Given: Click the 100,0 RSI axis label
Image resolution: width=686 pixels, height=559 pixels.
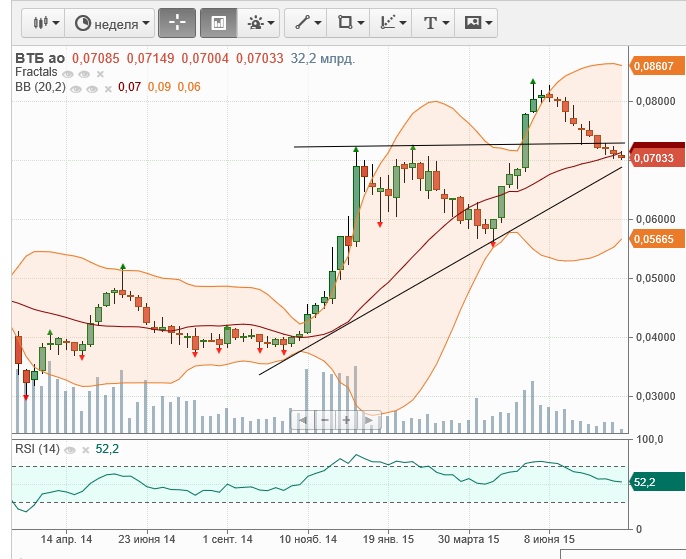Looking at the screenshot, I should (x=650, y=439).
